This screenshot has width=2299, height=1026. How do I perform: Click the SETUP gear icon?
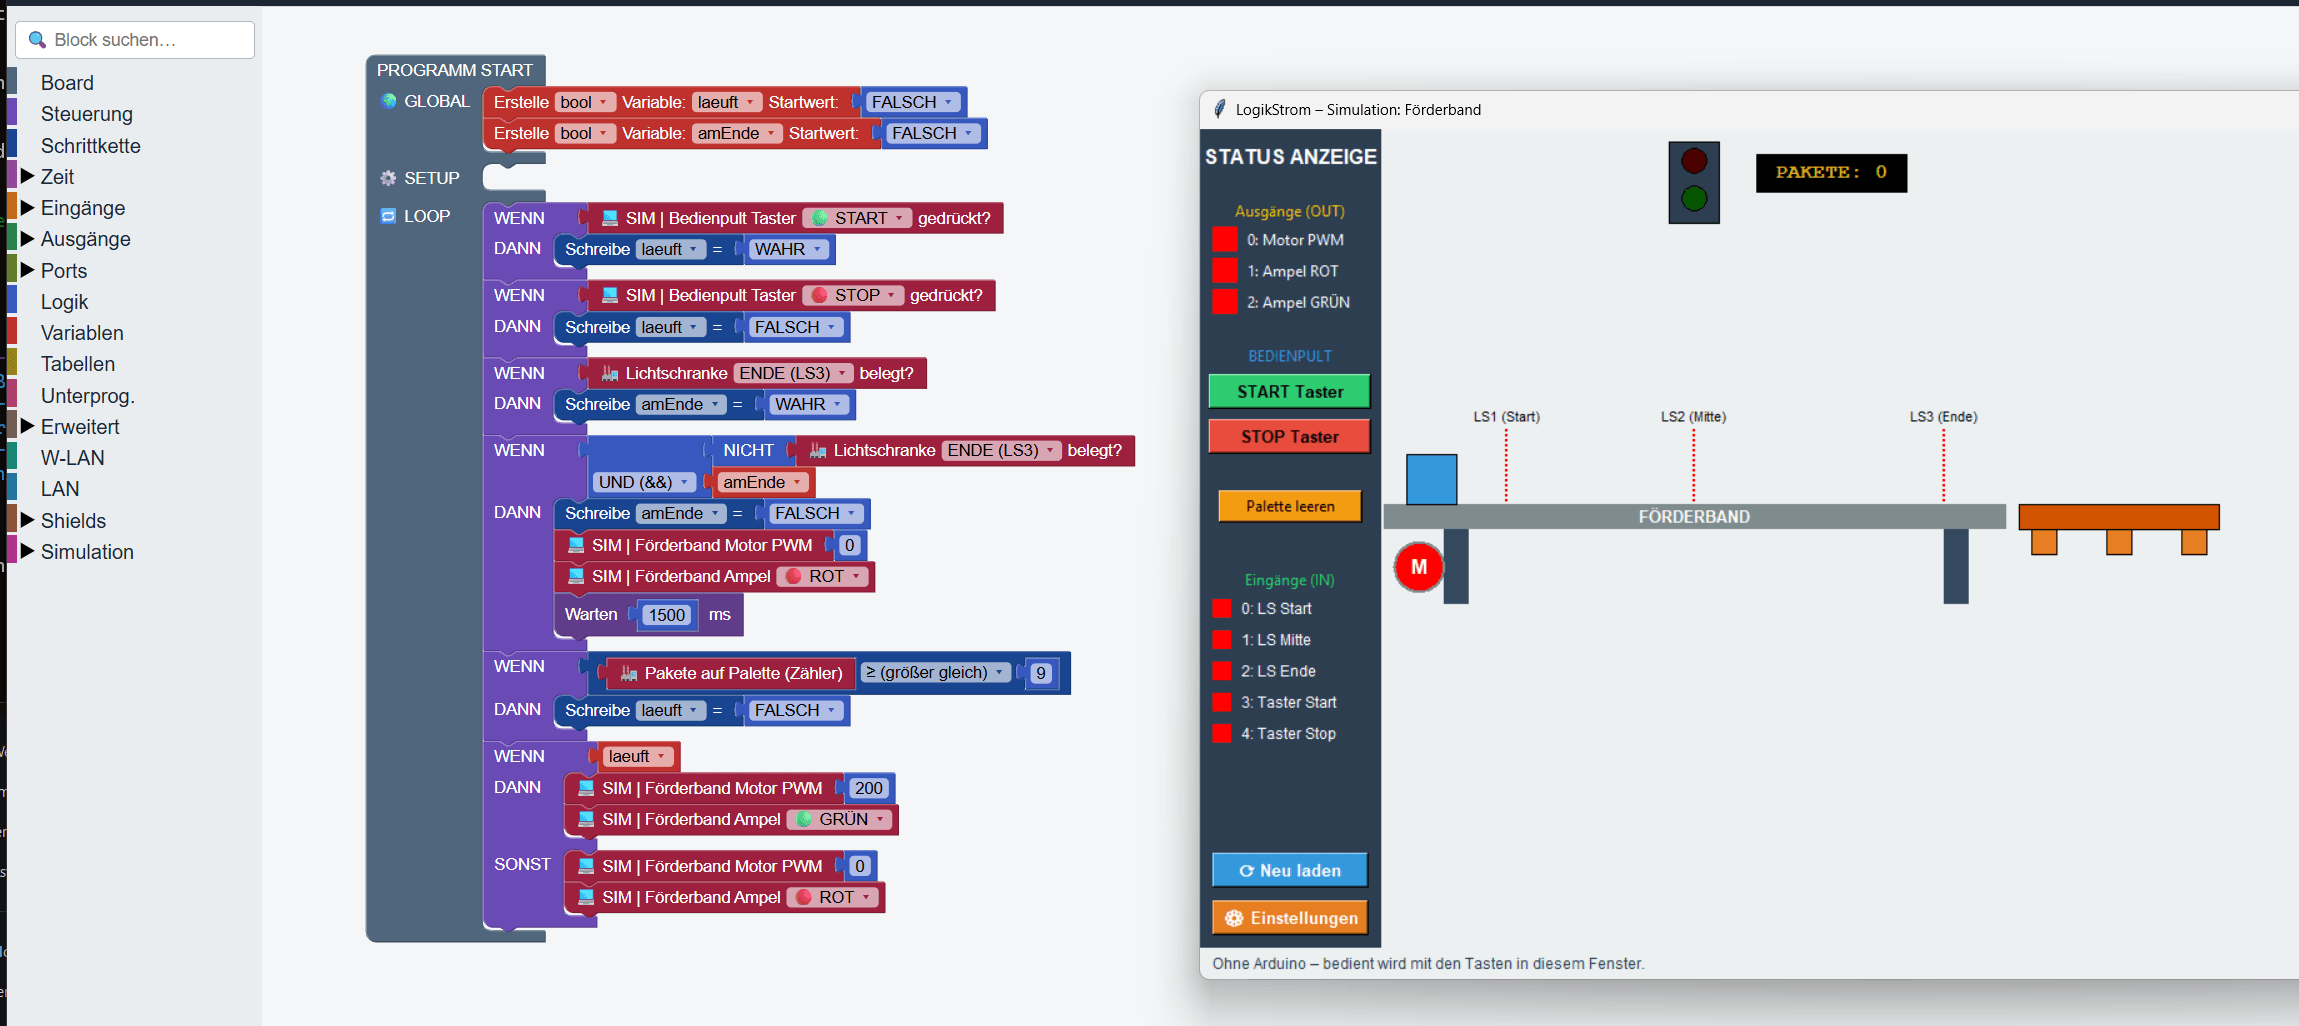tap(389, 178)
